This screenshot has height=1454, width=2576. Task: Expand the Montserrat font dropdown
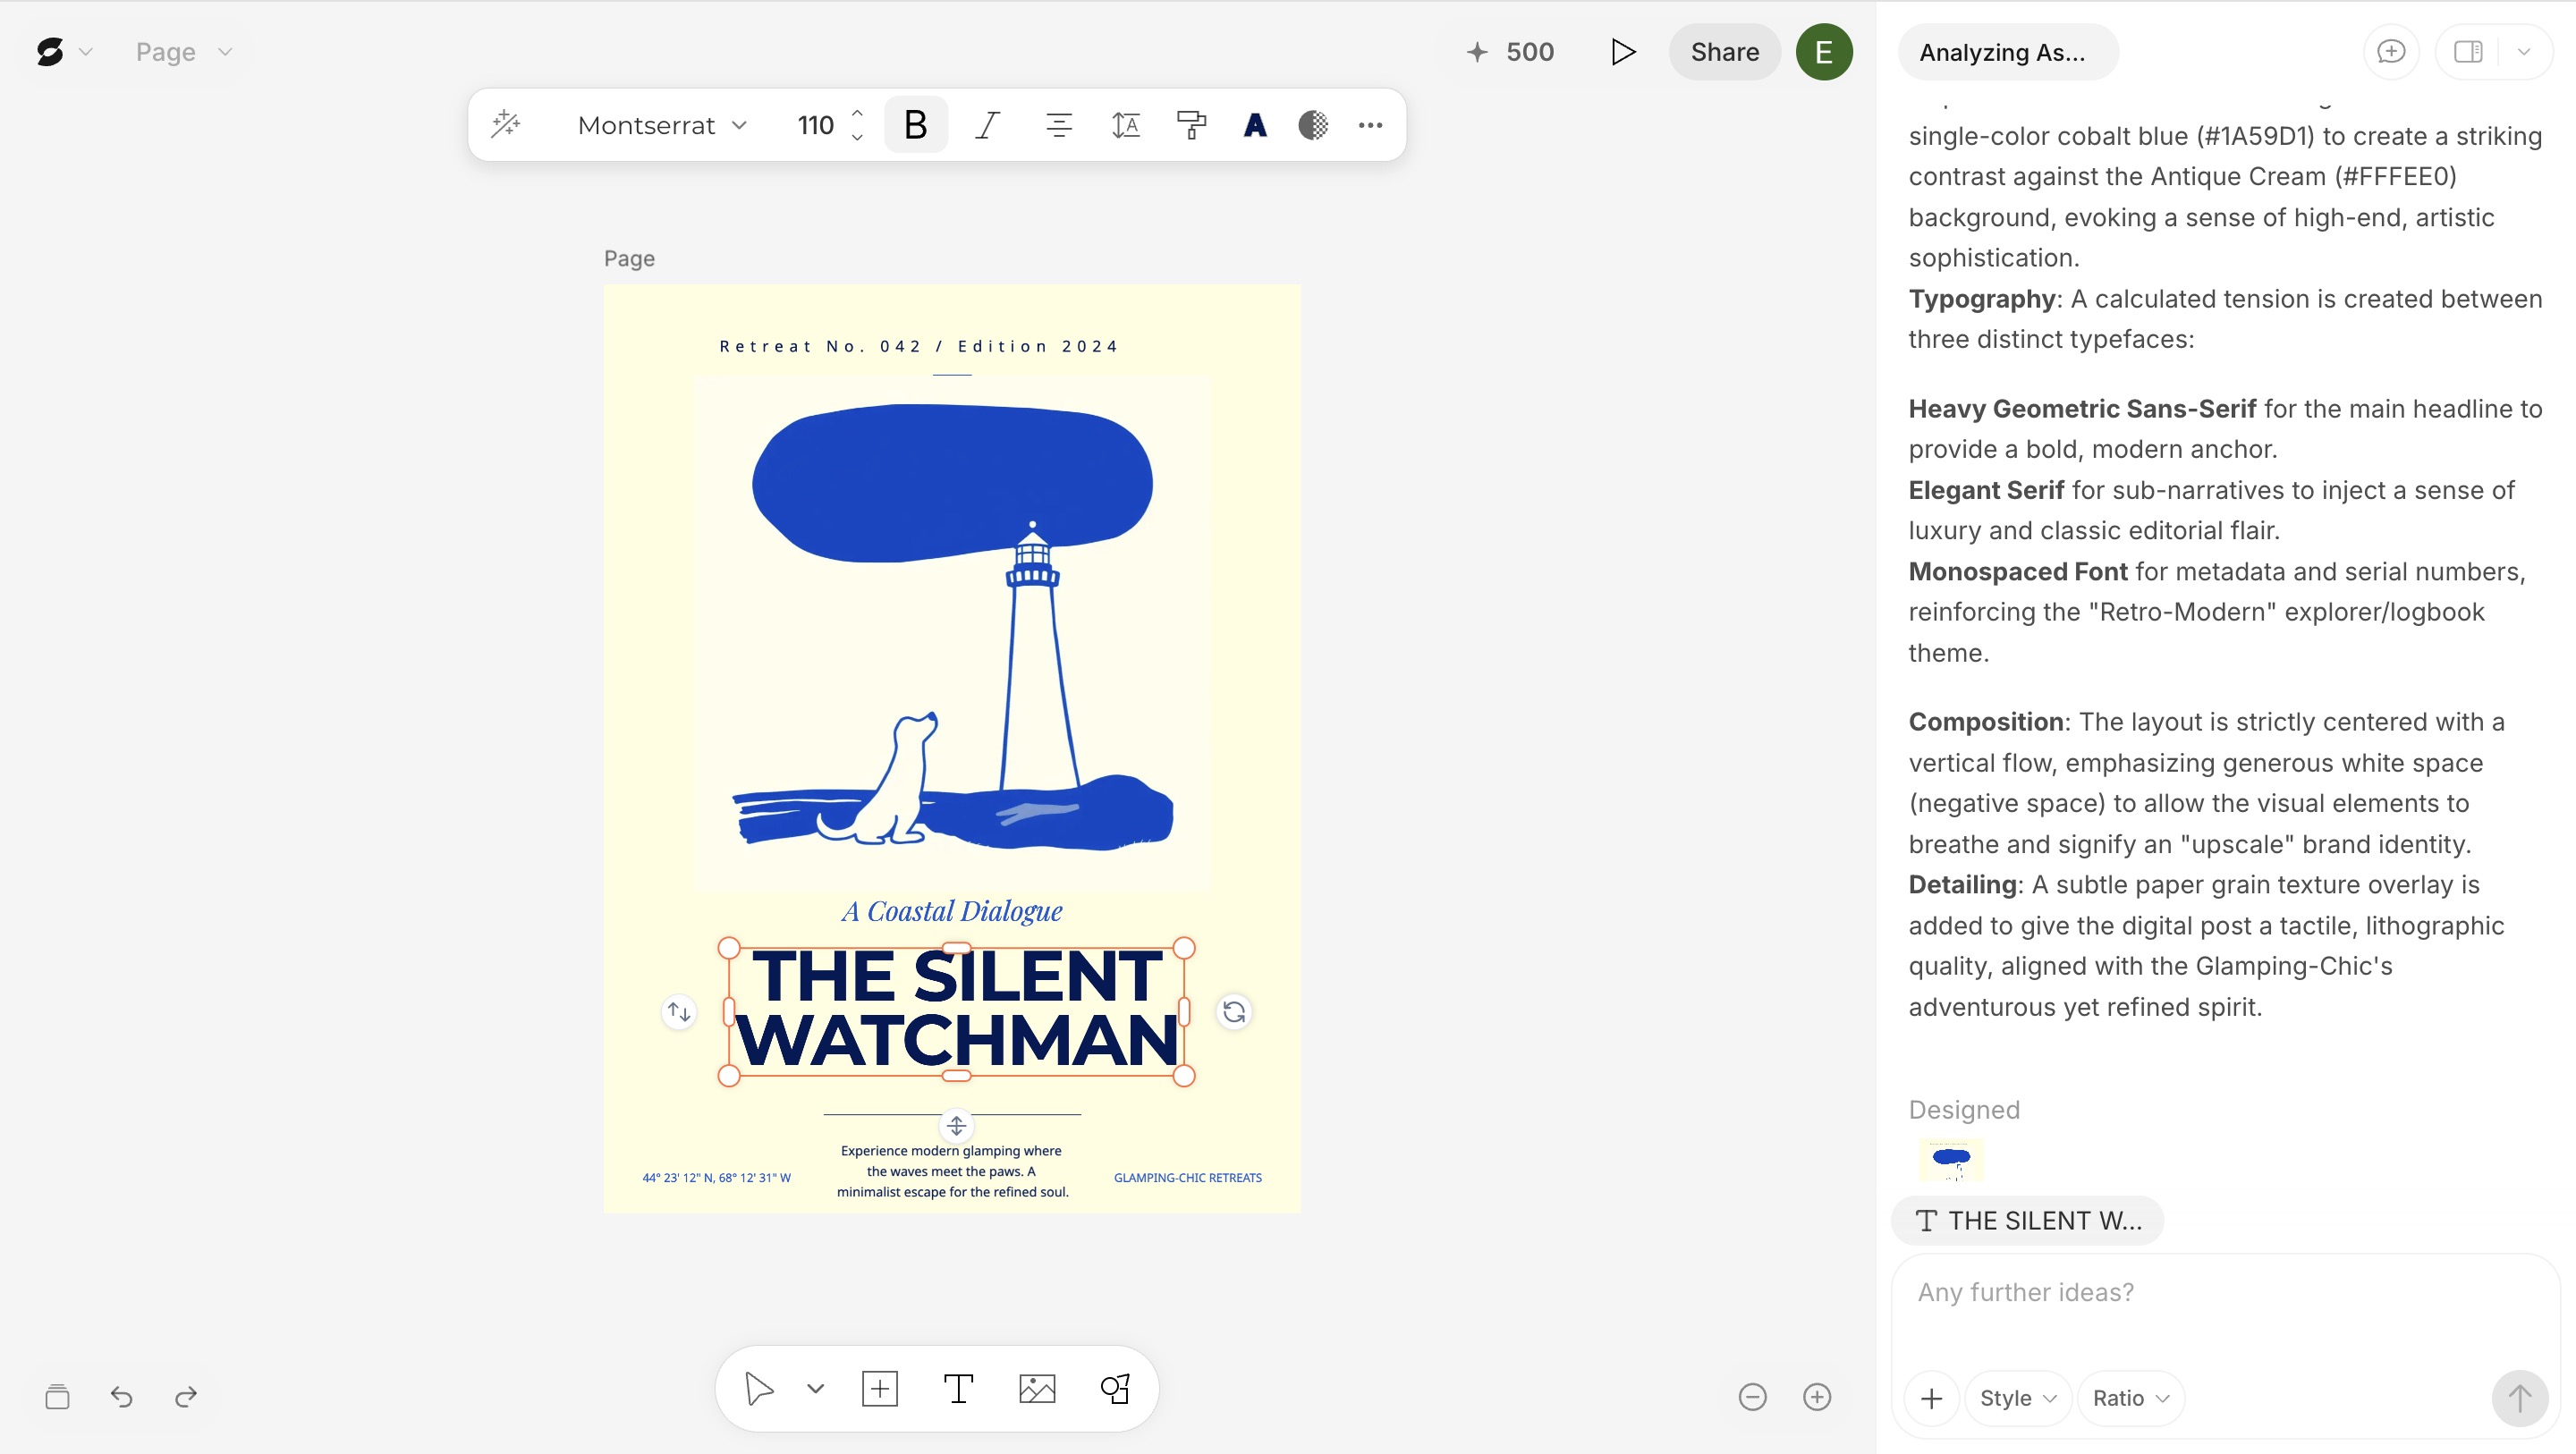(662, 125)
